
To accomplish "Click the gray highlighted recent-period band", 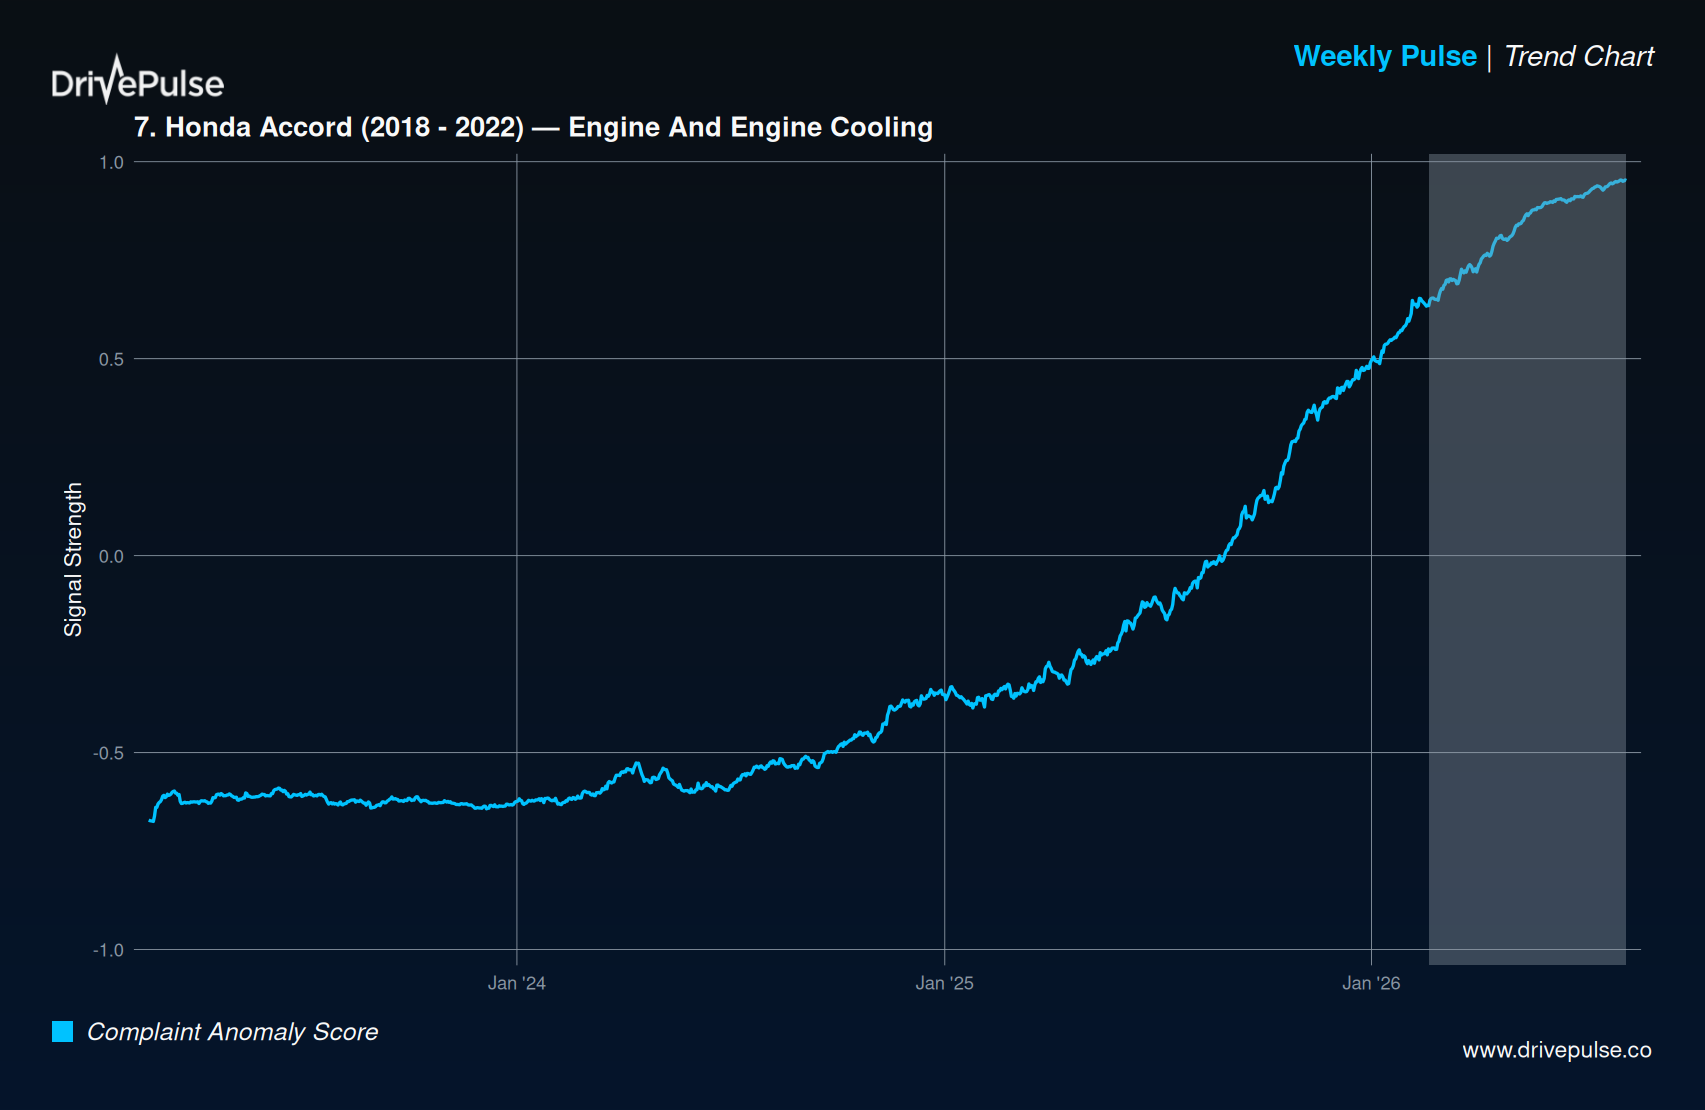I will [x=1527, y=559].
